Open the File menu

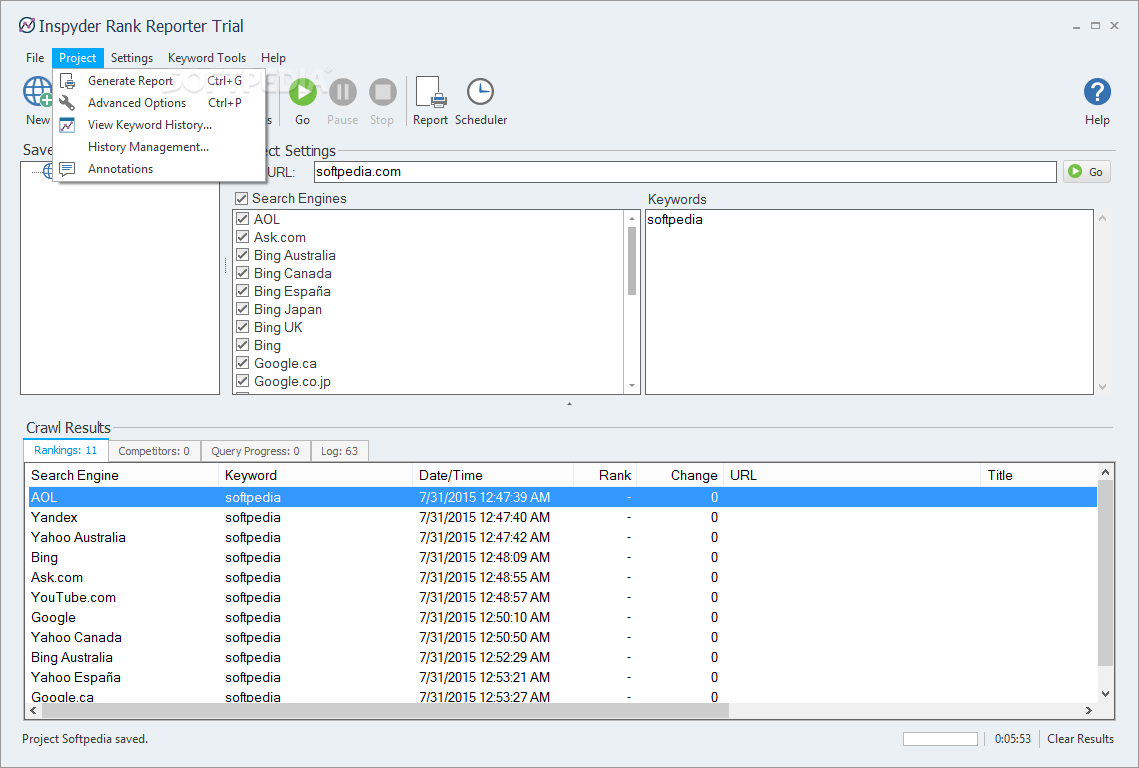tap(35, 57)
